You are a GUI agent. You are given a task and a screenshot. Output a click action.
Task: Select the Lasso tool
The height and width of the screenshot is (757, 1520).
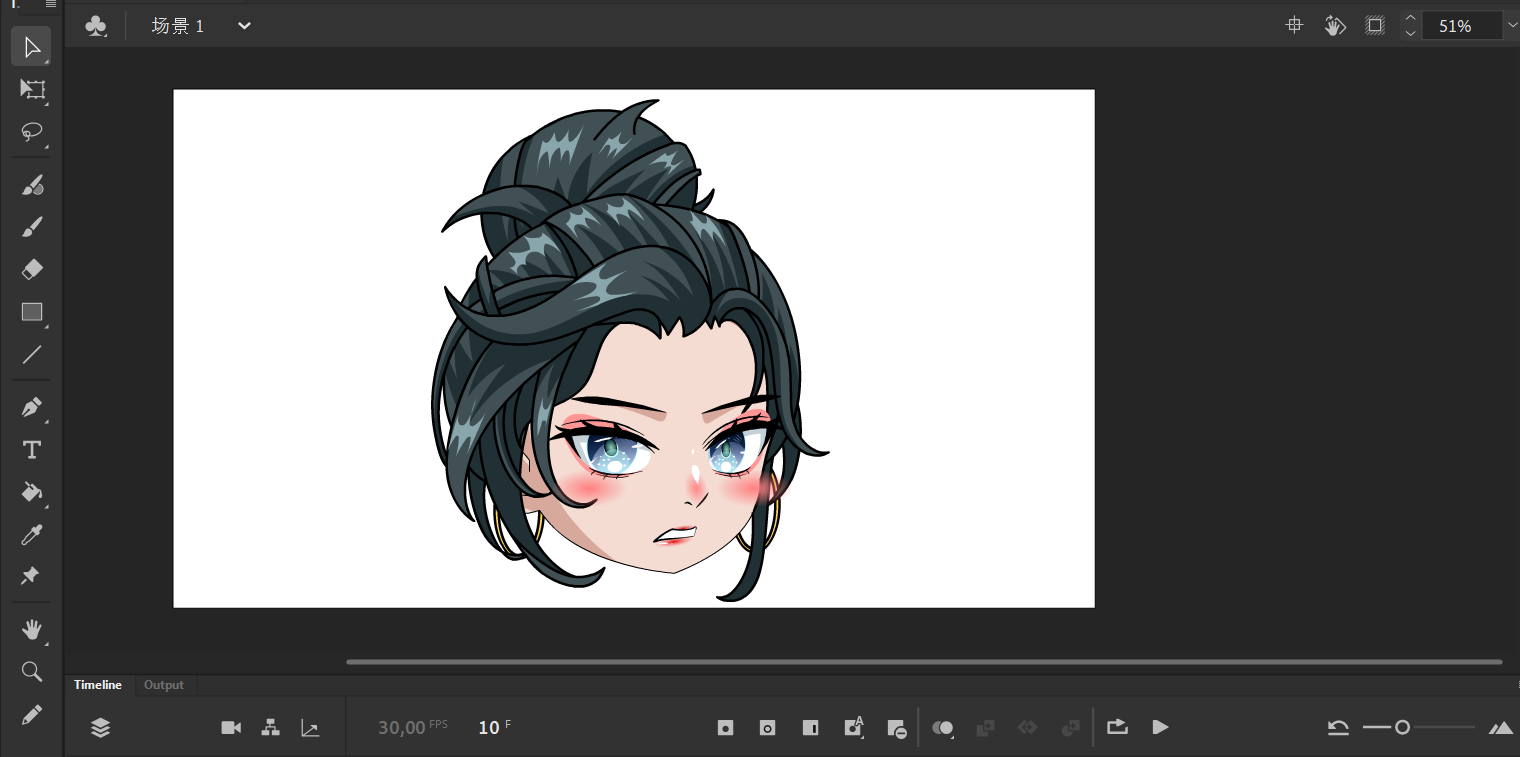click(32, 132)
